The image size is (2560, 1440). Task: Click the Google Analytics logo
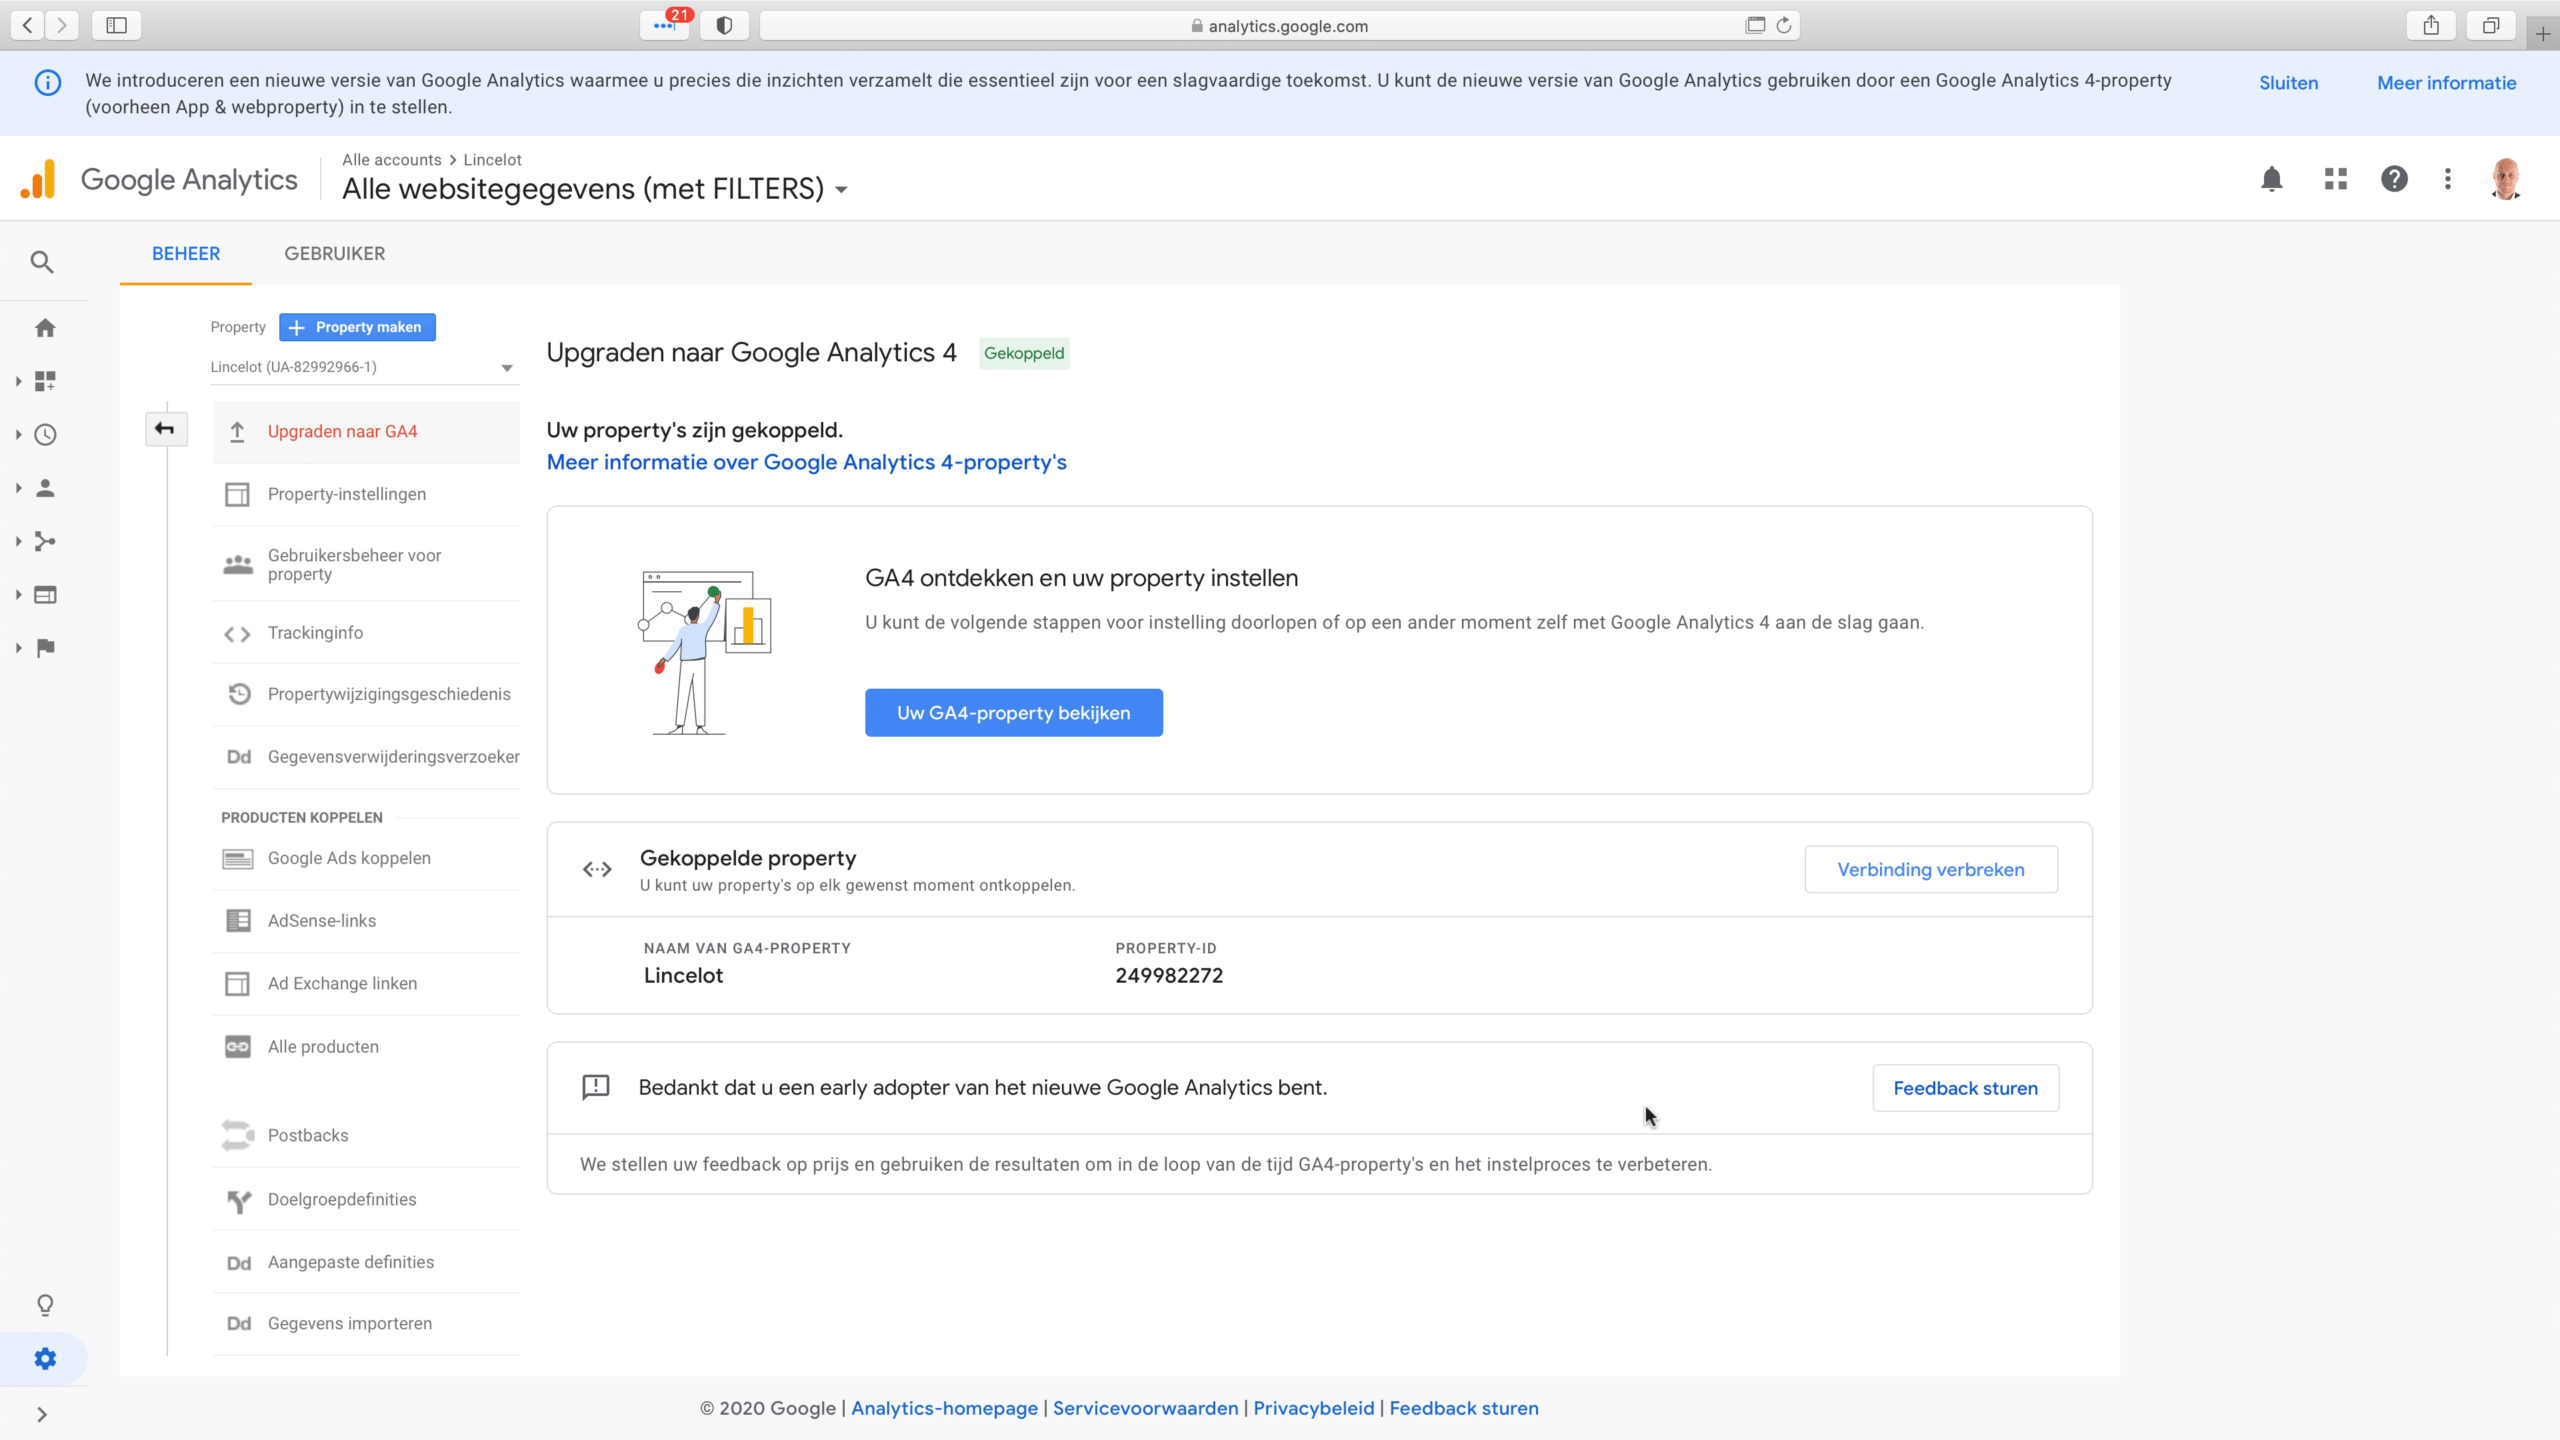[x=159, y=180]
